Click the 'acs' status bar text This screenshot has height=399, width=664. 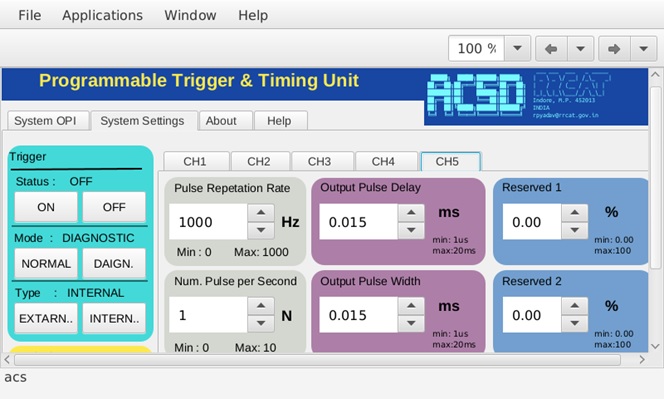(16, 377)
